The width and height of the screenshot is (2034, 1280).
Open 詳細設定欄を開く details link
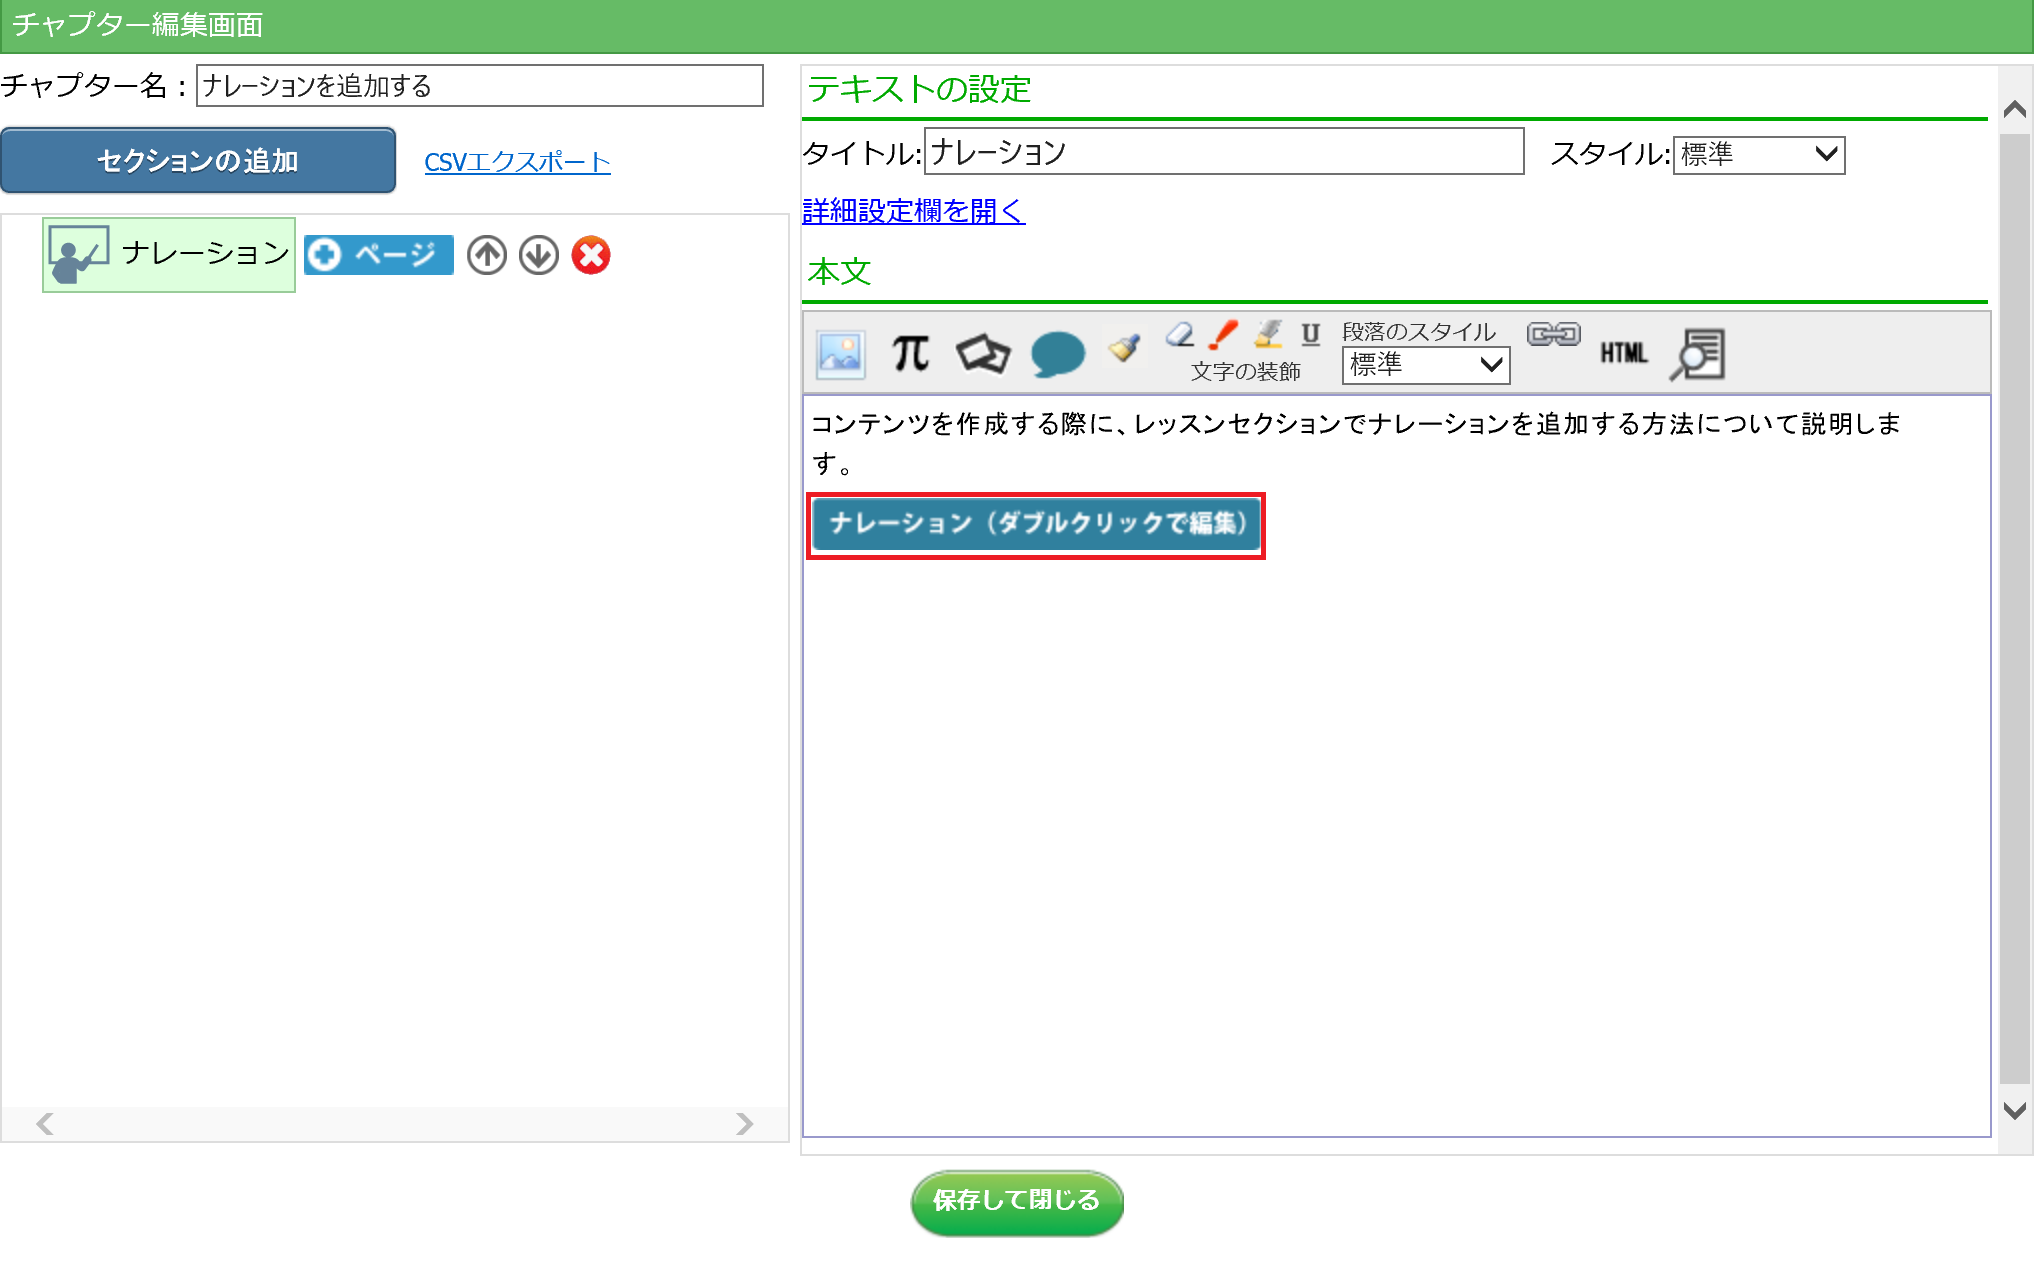tap(913, 211)
